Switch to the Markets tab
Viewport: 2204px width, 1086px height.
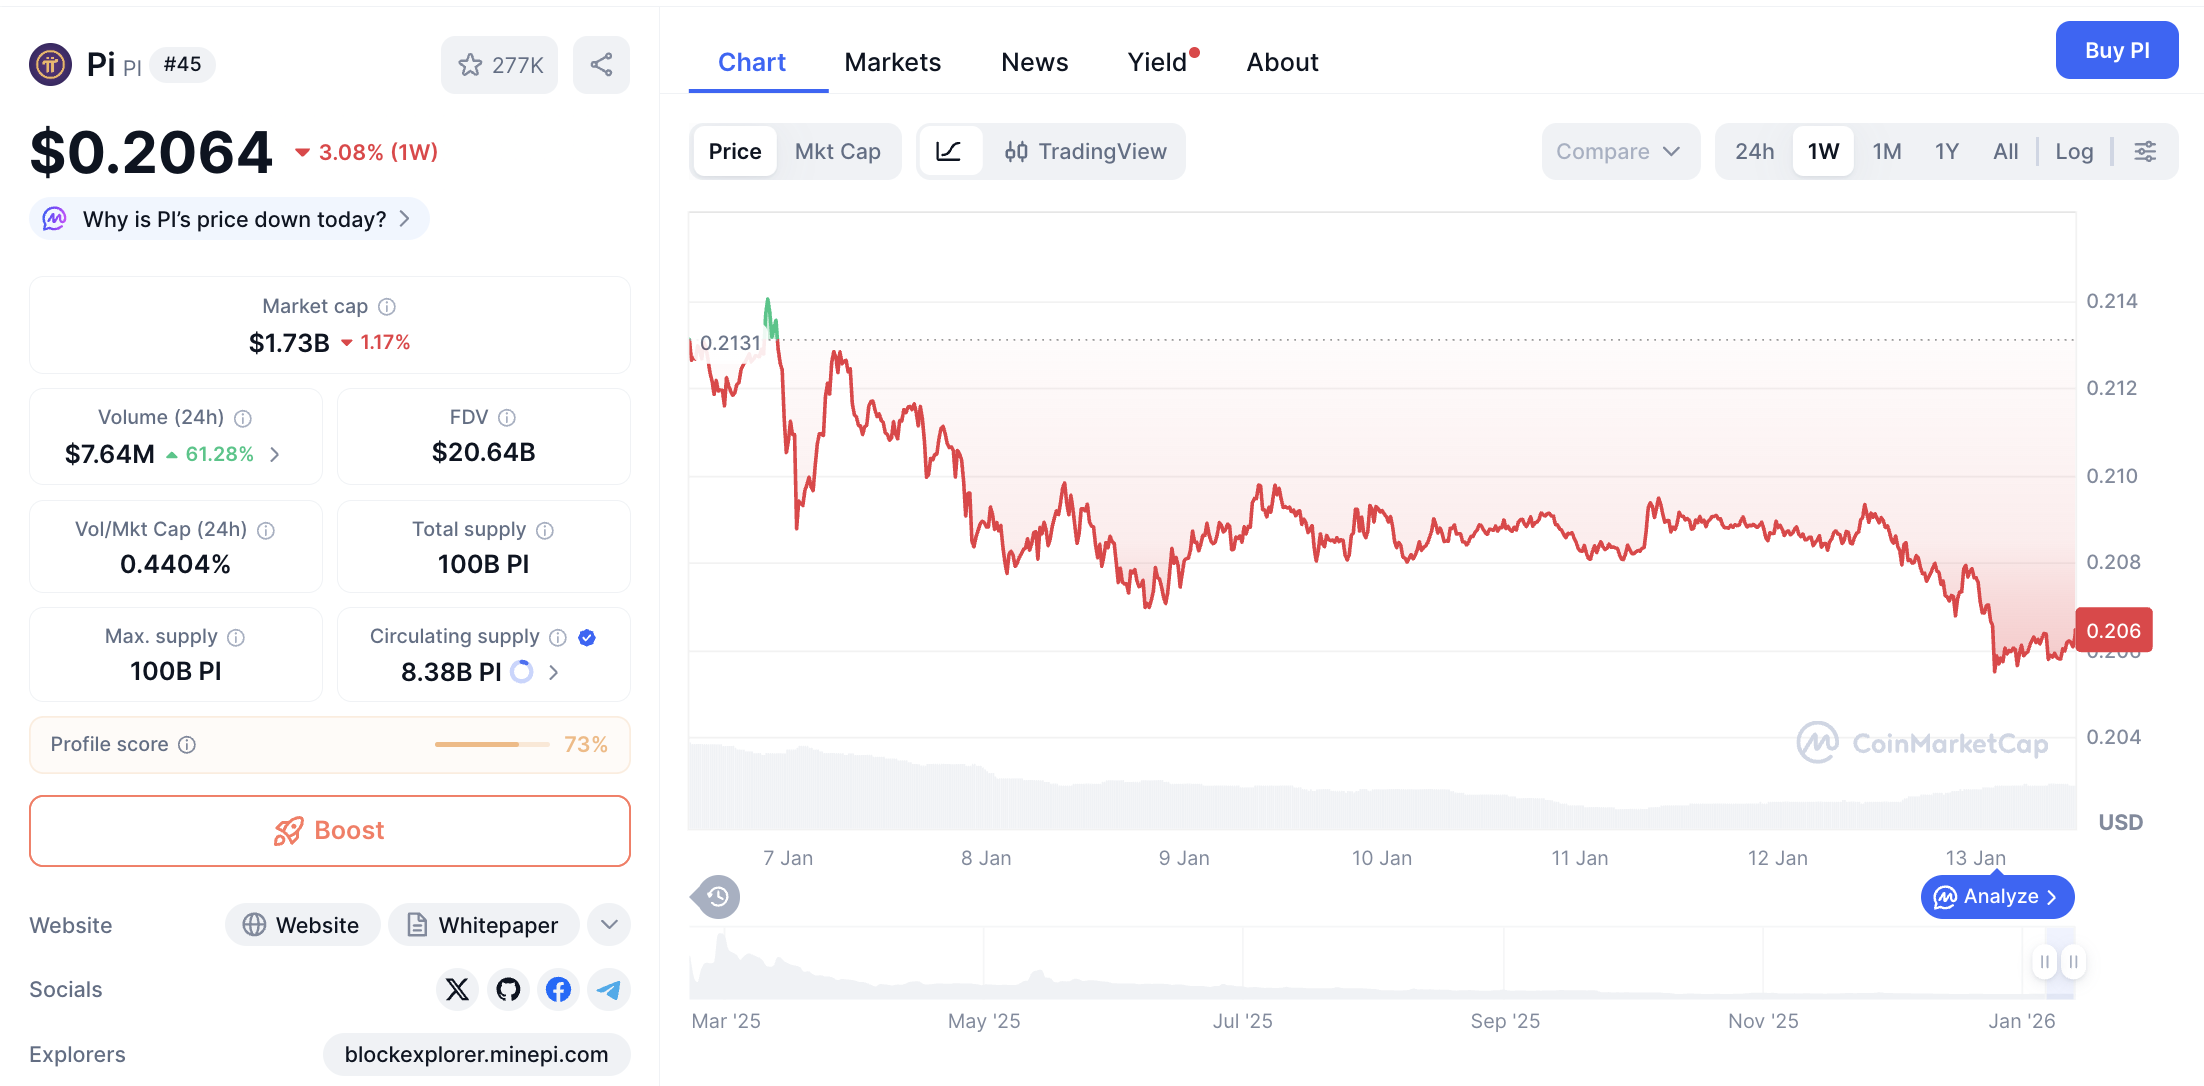[893, 61]
